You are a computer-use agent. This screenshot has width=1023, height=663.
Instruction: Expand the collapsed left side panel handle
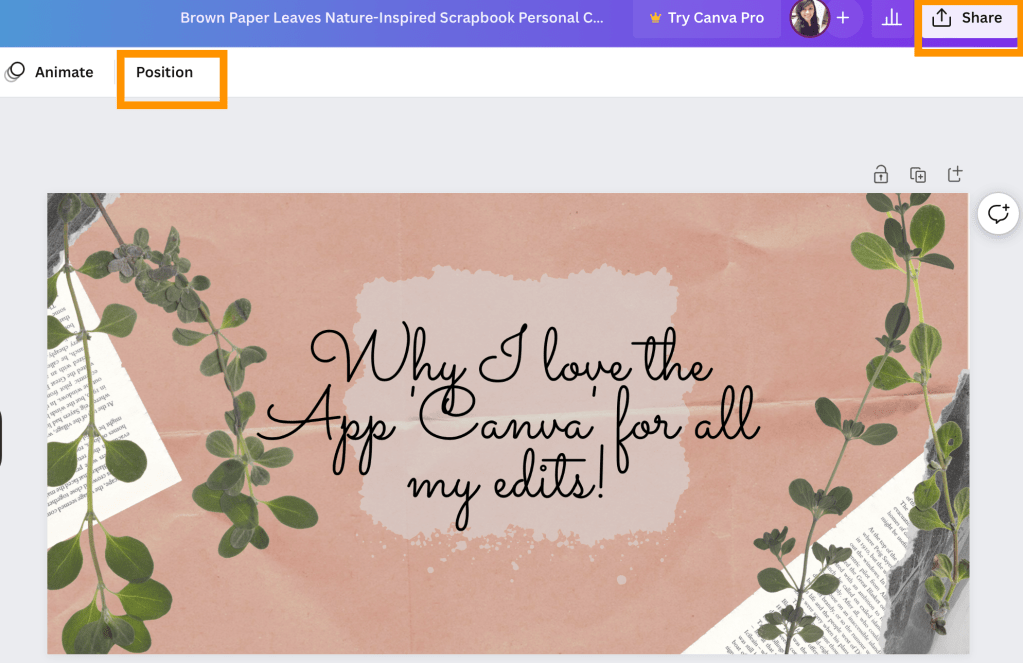pos(2,436)
